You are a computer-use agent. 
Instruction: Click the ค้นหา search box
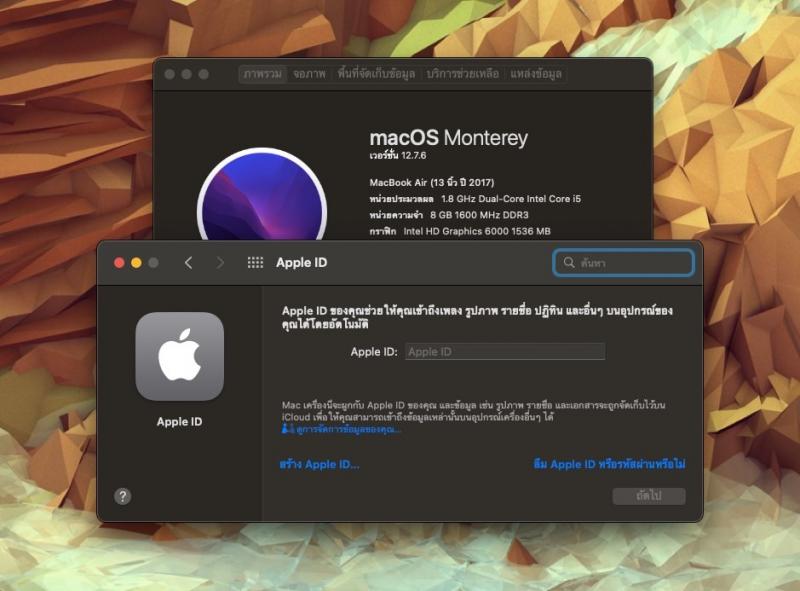pyautogui.click(x=623, y=263)
